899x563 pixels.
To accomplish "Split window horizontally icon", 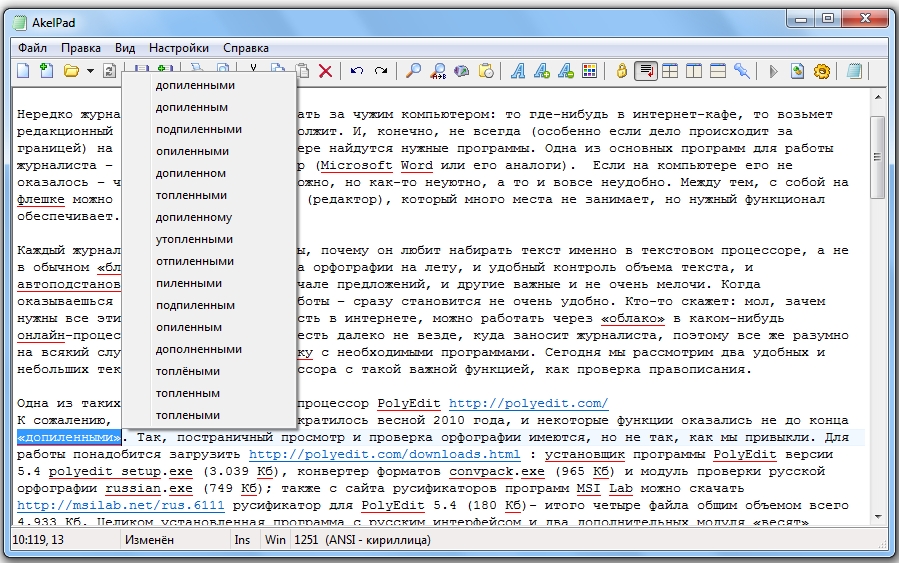I will 718,71.
